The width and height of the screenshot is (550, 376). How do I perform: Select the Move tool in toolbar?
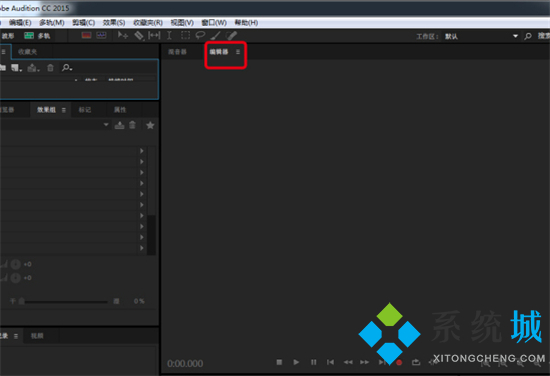pyautogui.click(x=122, y=35)
